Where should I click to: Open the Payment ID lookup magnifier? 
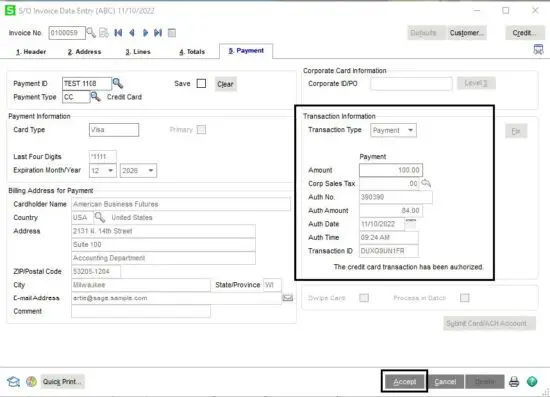click(x=118, y=83)
